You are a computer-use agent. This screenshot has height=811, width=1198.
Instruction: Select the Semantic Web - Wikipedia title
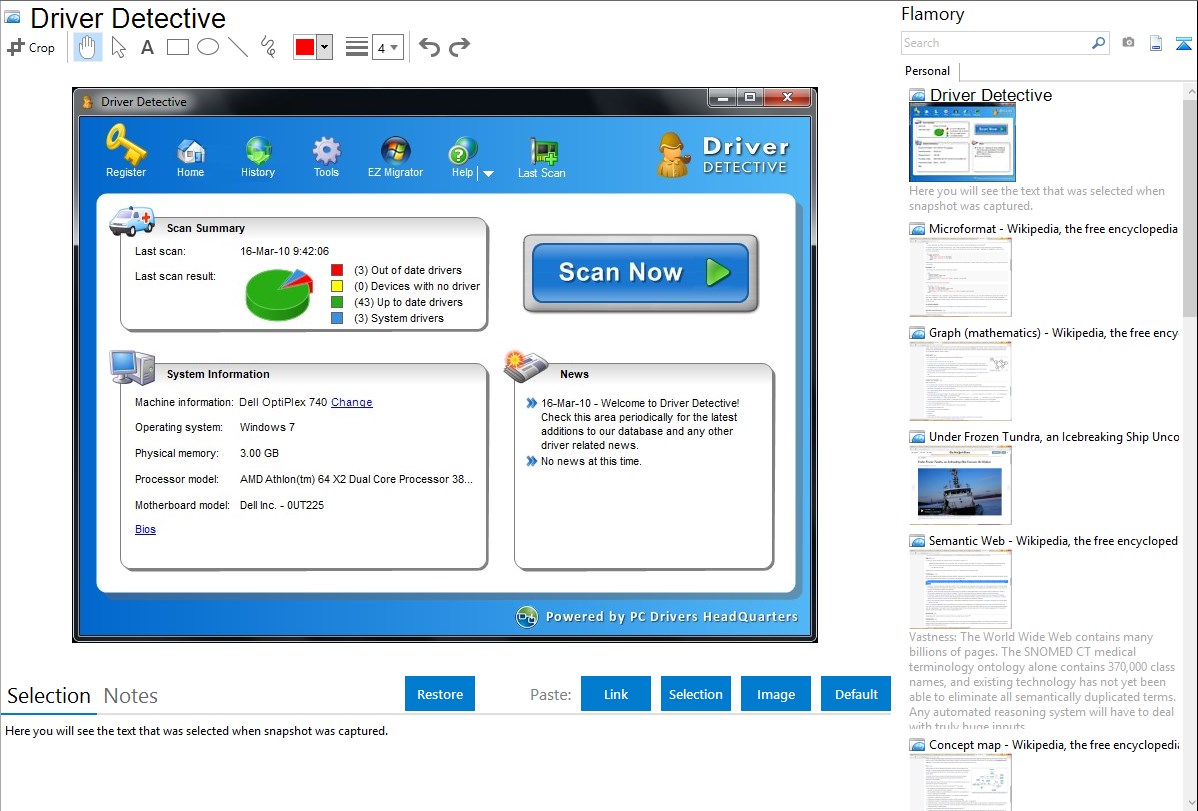click(x=1053, y=540)
